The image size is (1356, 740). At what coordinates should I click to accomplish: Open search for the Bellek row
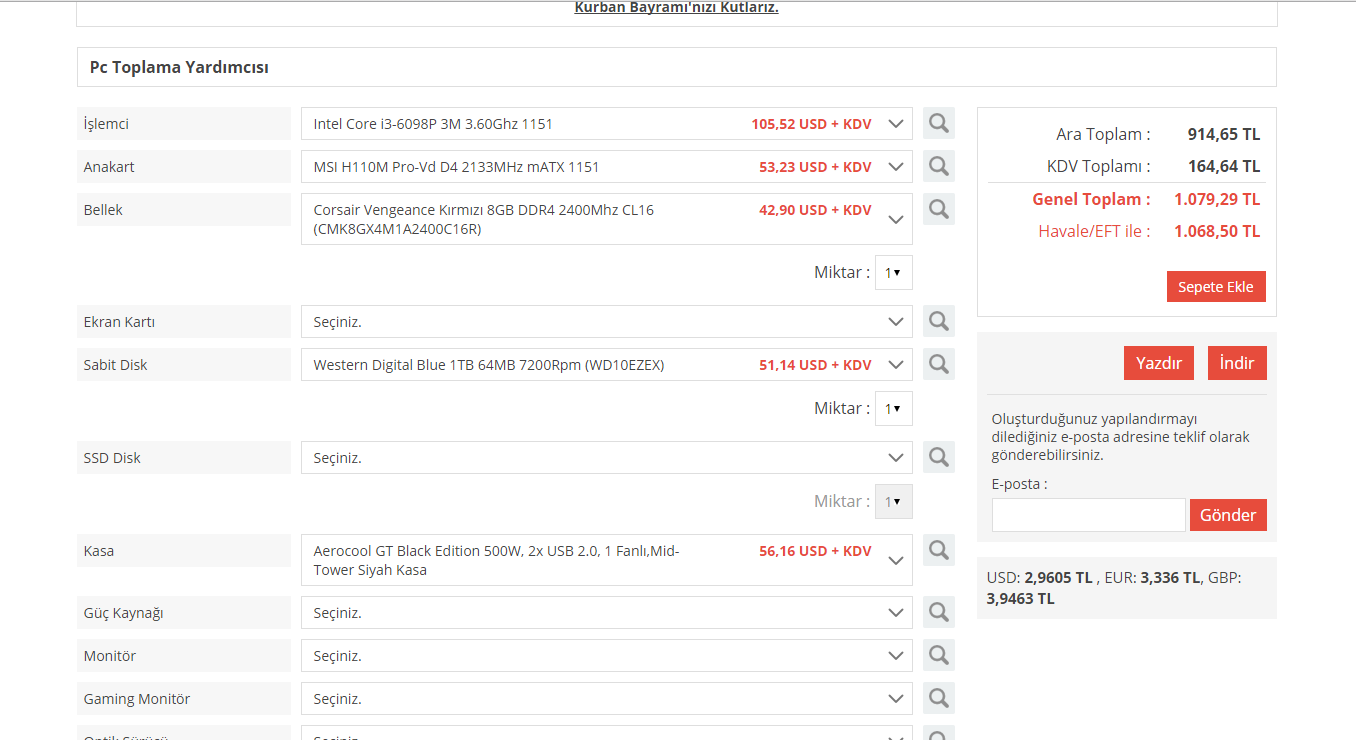point(938,209)
